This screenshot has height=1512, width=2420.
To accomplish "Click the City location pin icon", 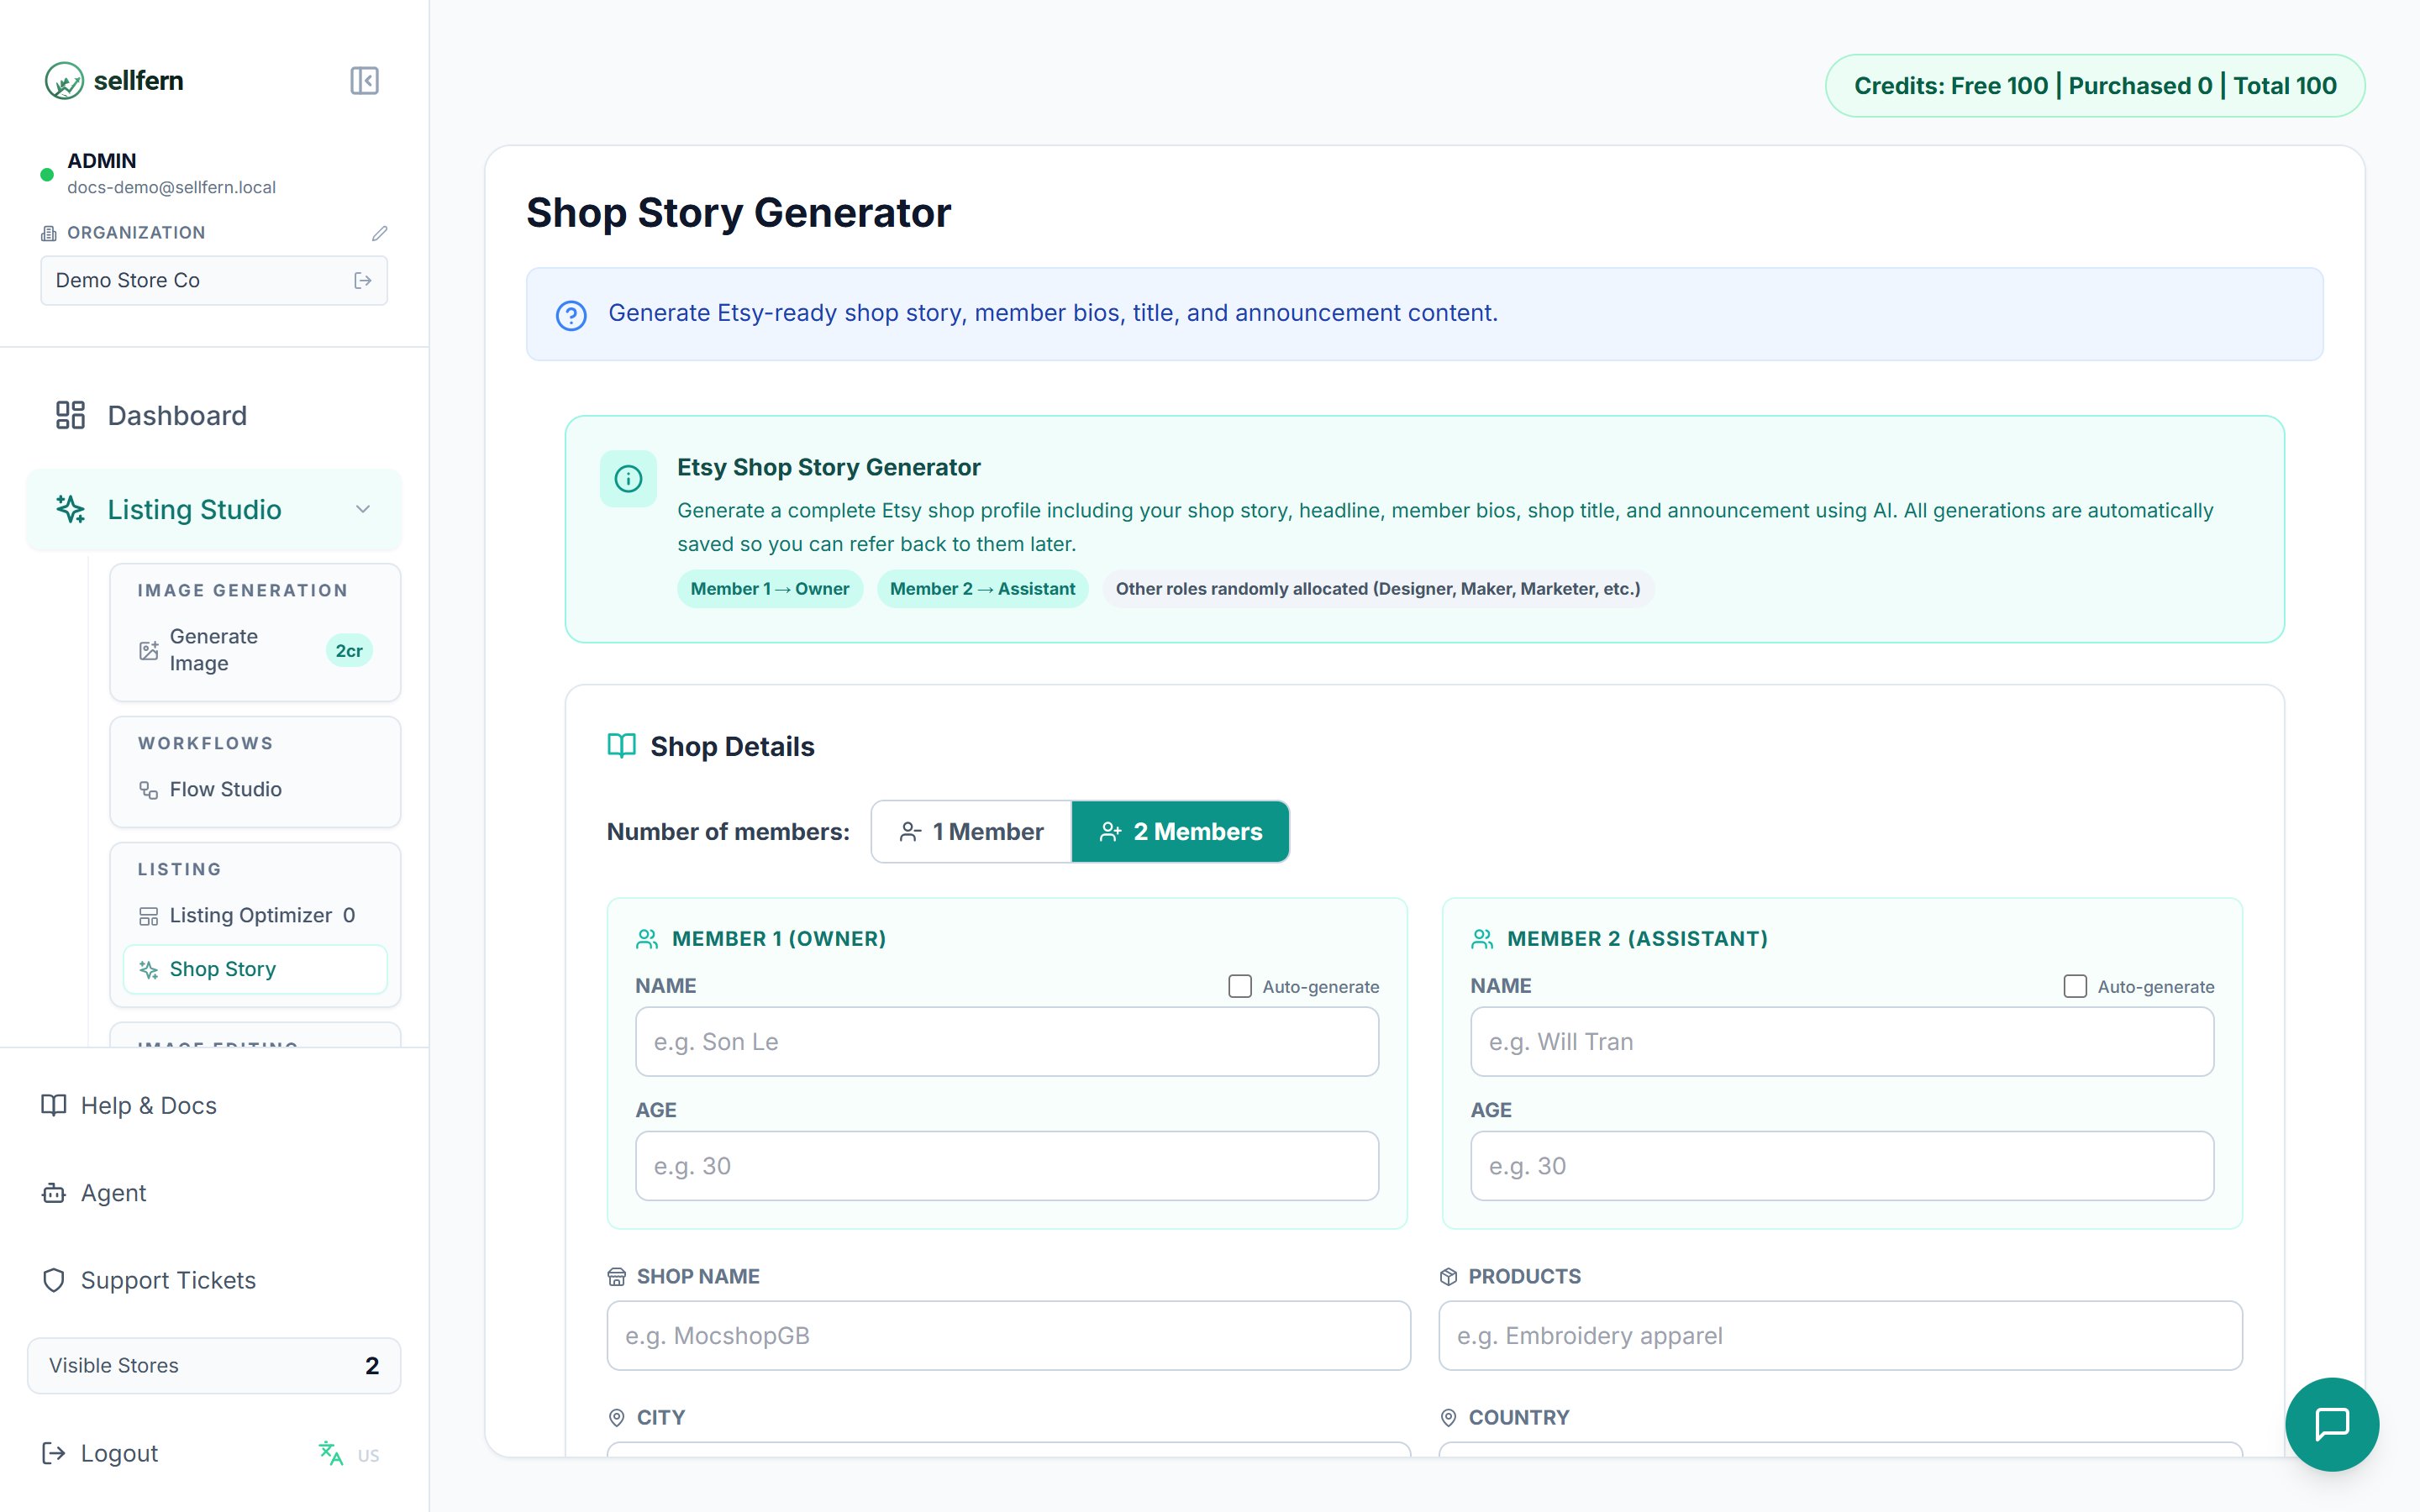I will [x=617, y=1418].
